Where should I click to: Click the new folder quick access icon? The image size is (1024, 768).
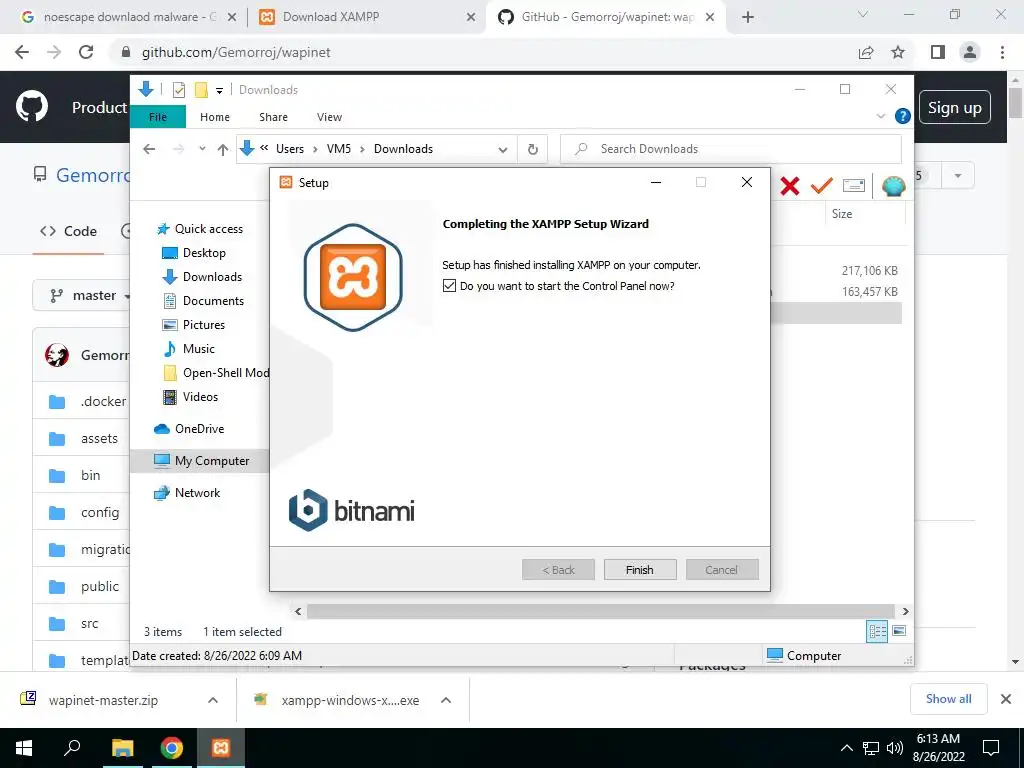click(201, 90)
